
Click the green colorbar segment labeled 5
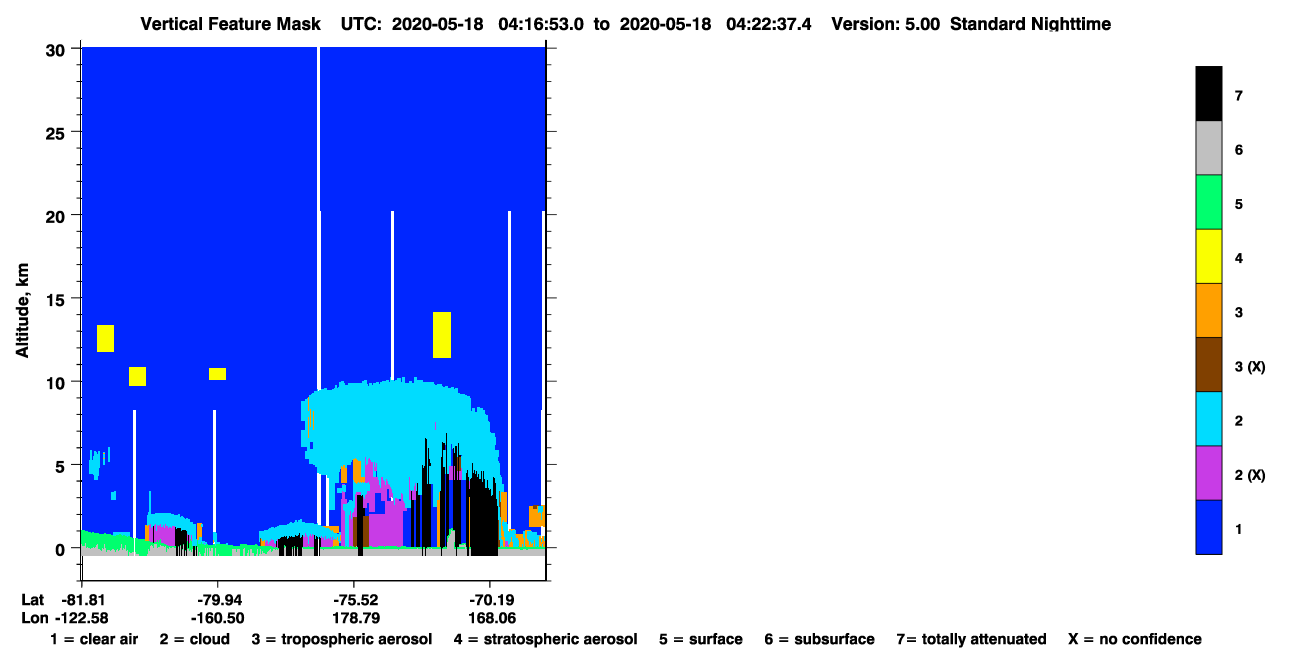pyautogui.click(x=1208, y=202)
